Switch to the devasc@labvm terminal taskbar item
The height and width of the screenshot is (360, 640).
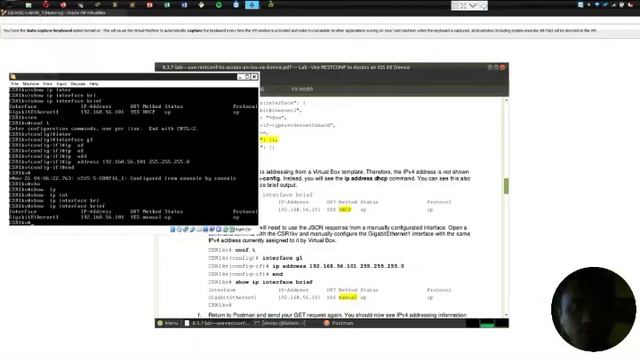[x=280, y=323]
